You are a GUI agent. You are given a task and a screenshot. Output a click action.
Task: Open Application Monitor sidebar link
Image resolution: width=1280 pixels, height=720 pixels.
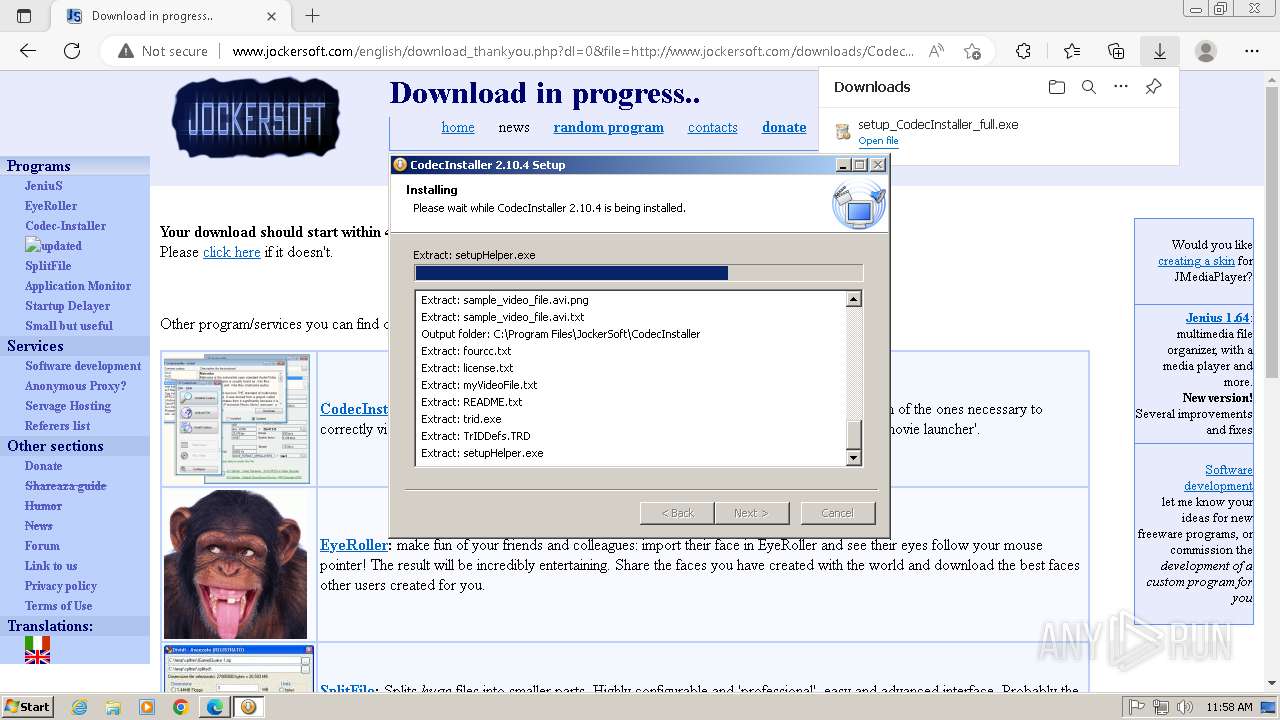[x=78, y=286]
